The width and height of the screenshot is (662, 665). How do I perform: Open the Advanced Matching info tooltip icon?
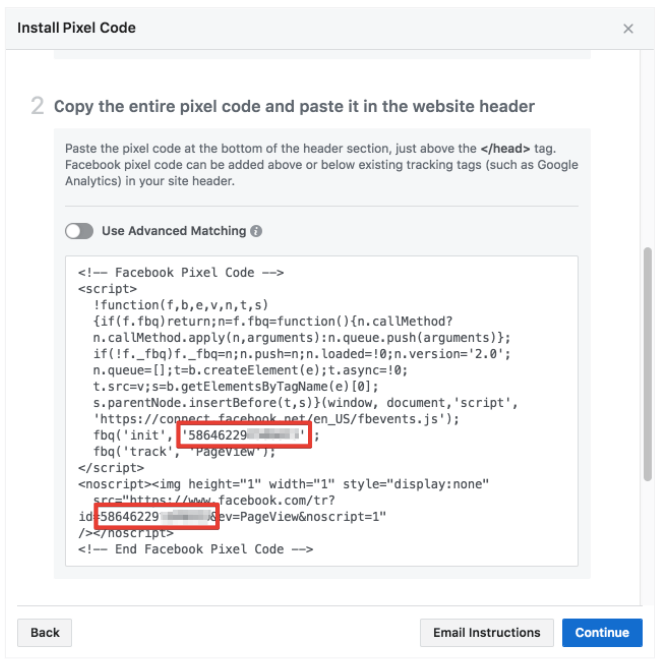(x=256, y=231)
